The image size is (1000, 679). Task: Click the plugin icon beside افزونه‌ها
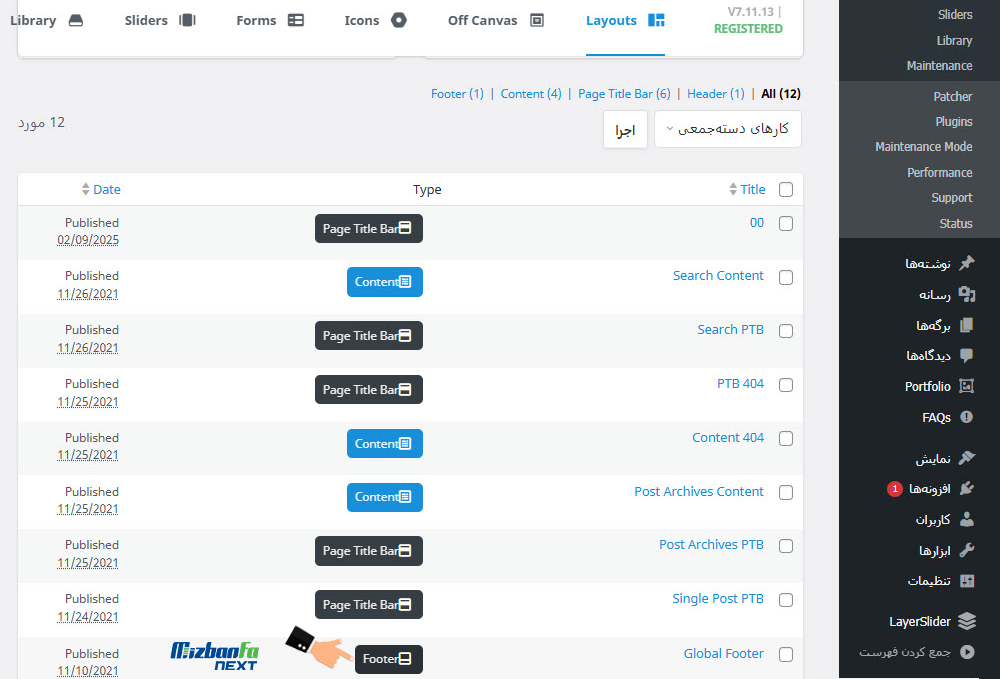pyautogui.click(x=967, y=488)
